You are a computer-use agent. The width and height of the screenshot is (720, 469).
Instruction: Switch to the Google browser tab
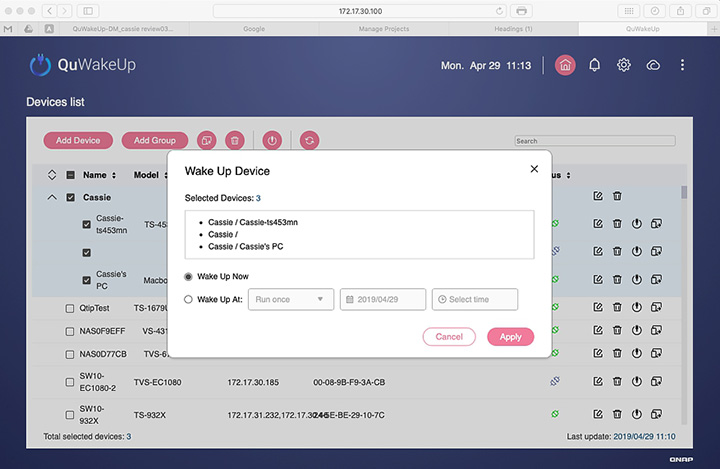[254, 29]
